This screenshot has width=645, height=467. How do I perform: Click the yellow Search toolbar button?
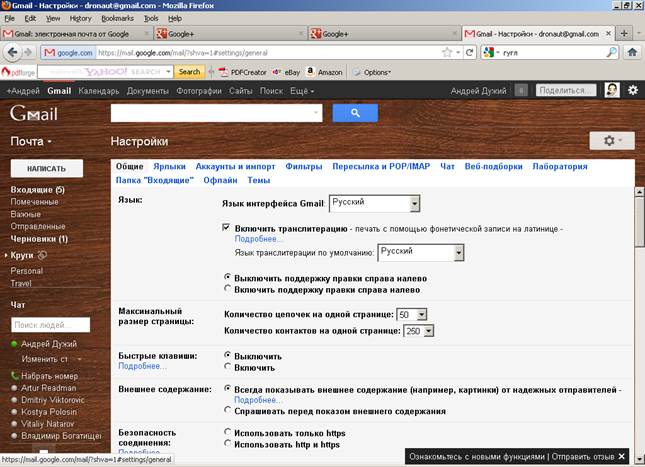pyautogui.click(x=189, y=72)
